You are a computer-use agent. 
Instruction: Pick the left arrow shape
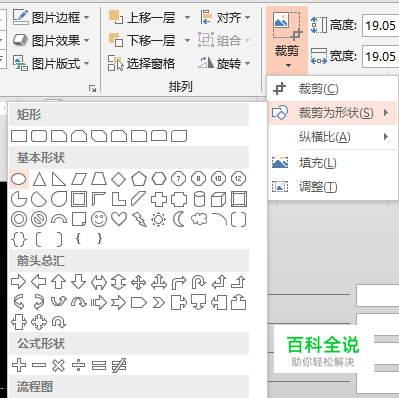click(39, 282)
